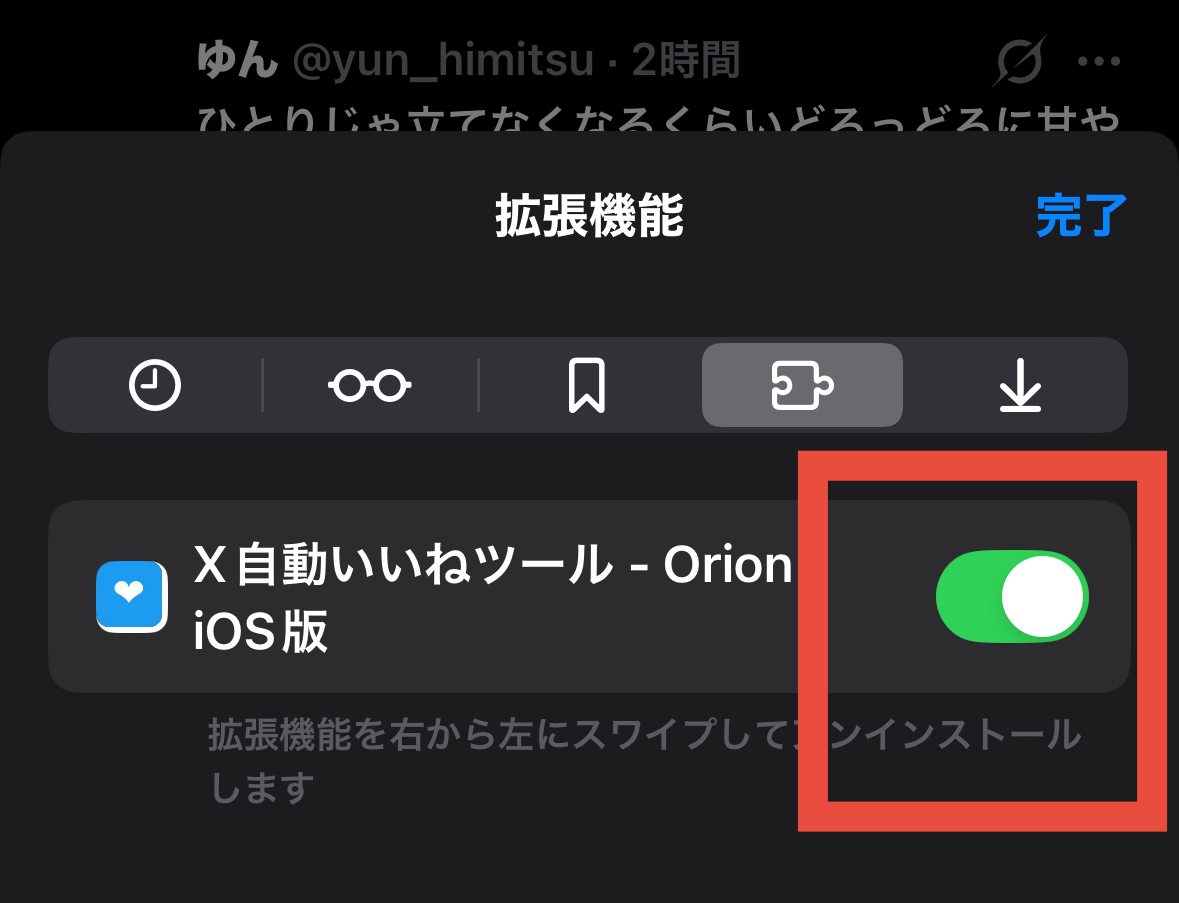Tap 完了 to close the extensions sheet
Viewport: 1179px width, 903px height.
point(1081,216)
